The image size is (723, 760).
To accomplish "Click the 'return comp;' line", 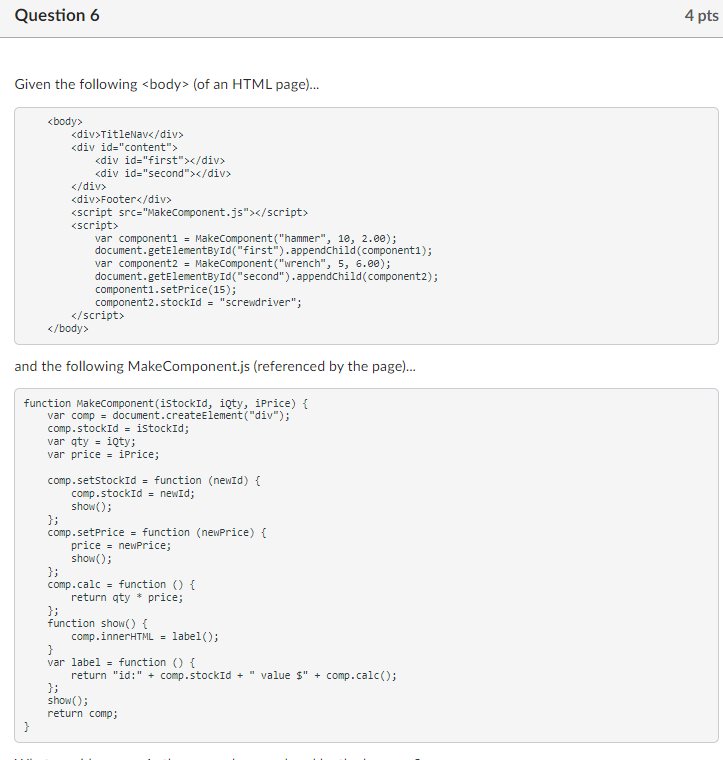I will tap(82, 713).
